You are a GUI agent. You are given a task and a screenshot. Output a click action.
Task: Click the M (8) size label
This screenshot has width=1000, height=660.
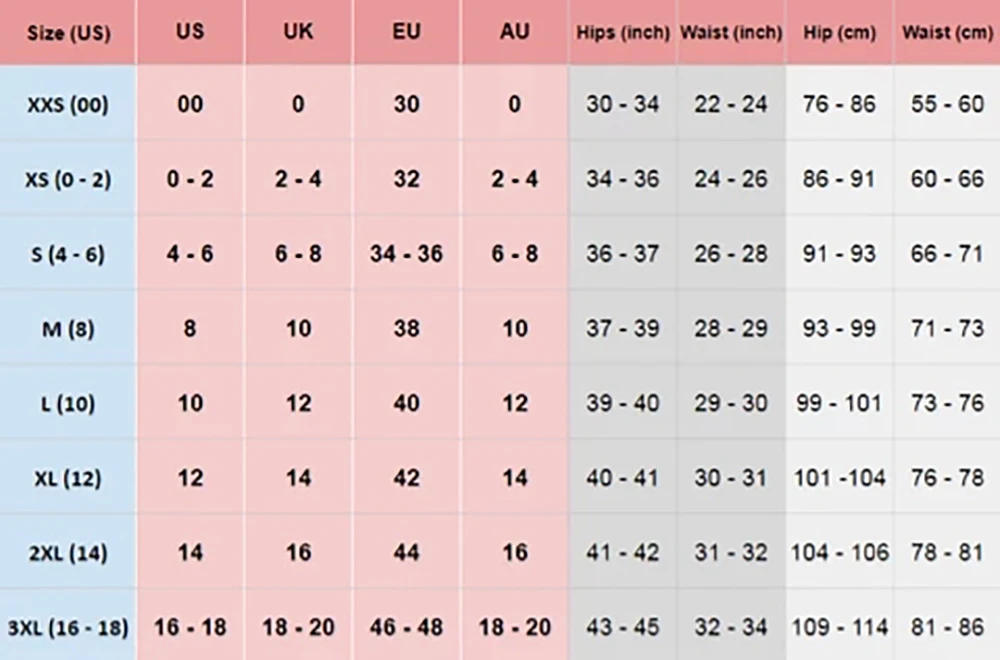(x=68, y=329)
